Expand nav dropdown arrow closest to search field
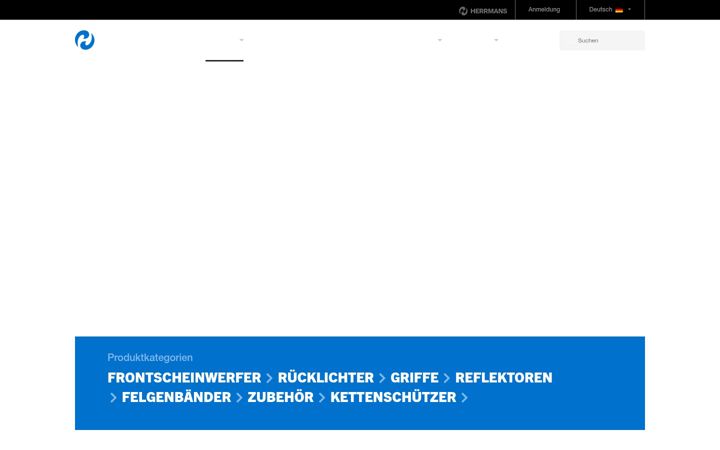The height and width of the screenshot is (450, 720). click(x=496, y=40)
